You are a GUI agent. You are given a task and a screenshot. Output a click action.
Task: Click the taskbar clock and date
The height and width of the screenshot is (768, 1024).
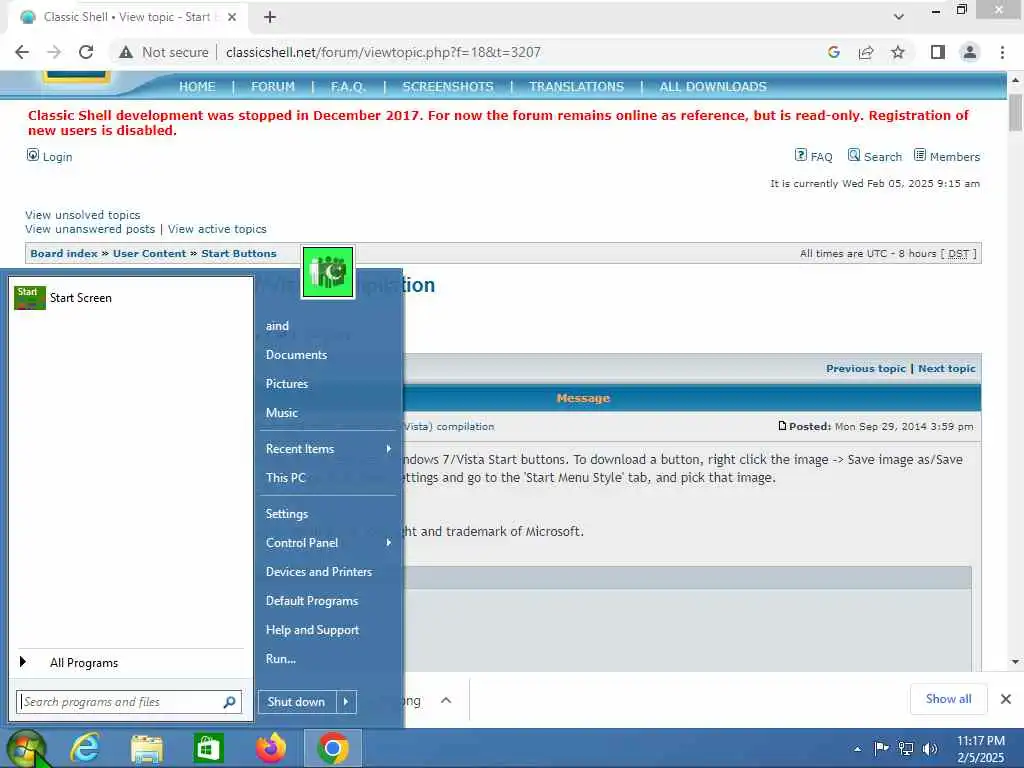[981, 749]
